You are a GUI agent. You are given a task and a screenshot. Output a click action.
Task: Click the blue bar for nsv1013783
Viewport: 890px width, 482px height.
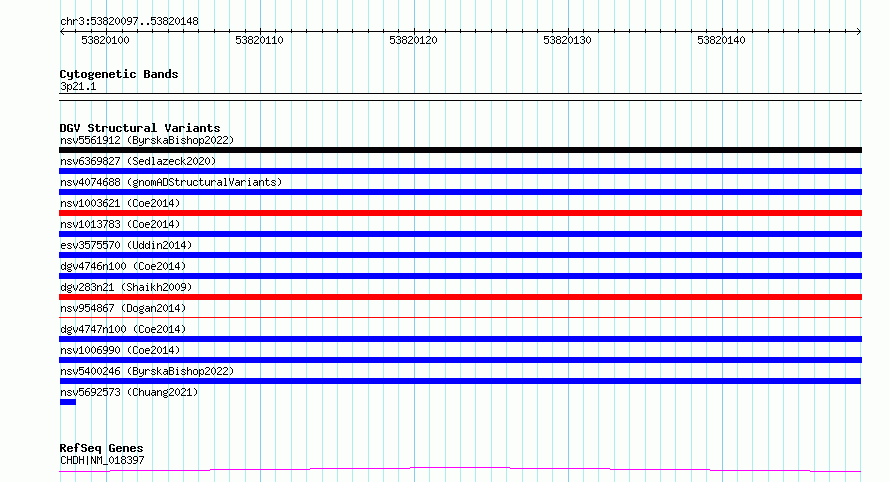click(460, 234)
